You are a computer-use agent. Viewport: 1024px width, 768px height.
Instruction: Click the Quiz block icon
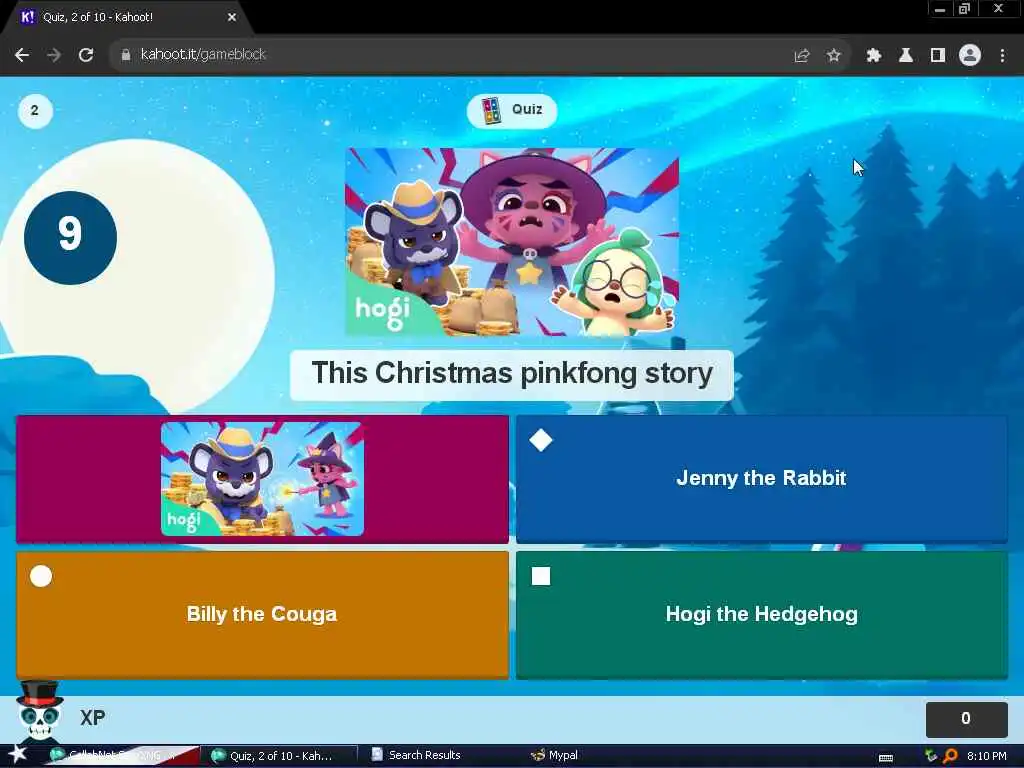[x=491, y=110]
